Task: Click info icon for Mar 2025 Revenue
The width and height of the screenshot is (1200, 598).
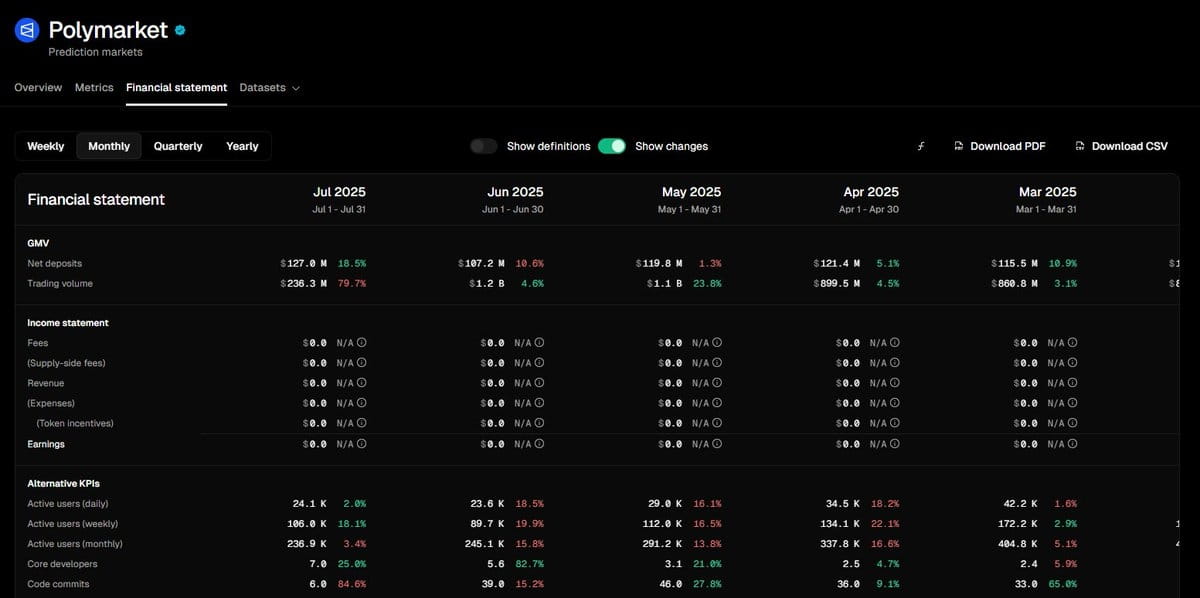Action: click(1073, 383)
